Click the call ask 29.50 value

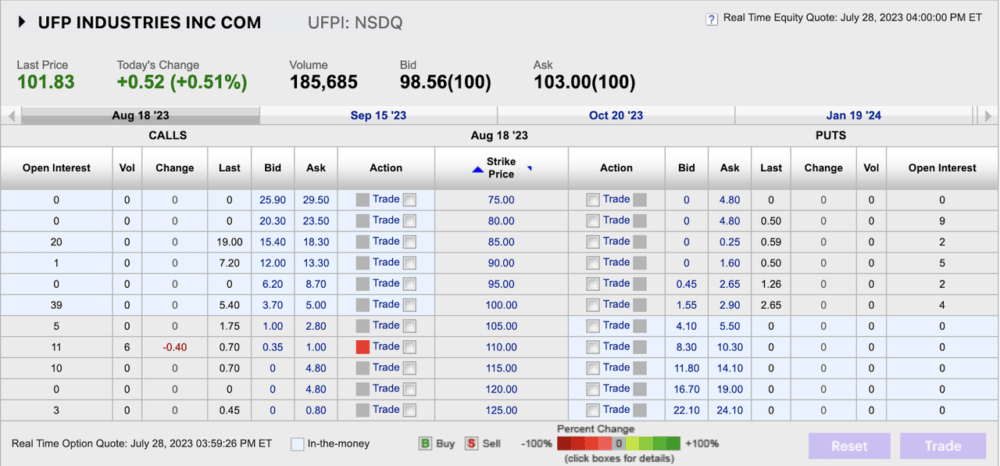point(316,200)
